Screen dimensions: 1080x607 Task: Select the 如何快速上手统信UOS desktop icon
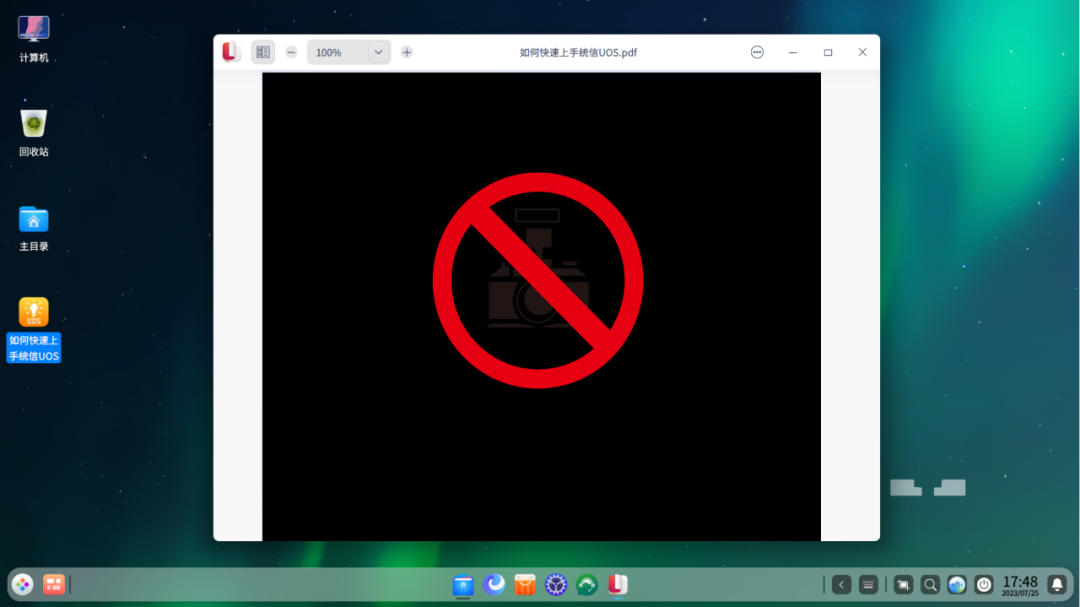(x=34, y=330)
